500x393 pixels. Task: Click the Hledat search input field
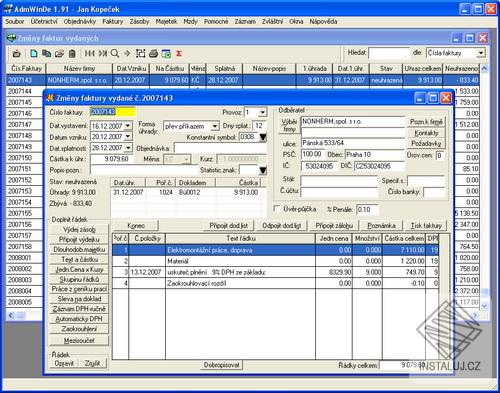(x=389, y=53)
